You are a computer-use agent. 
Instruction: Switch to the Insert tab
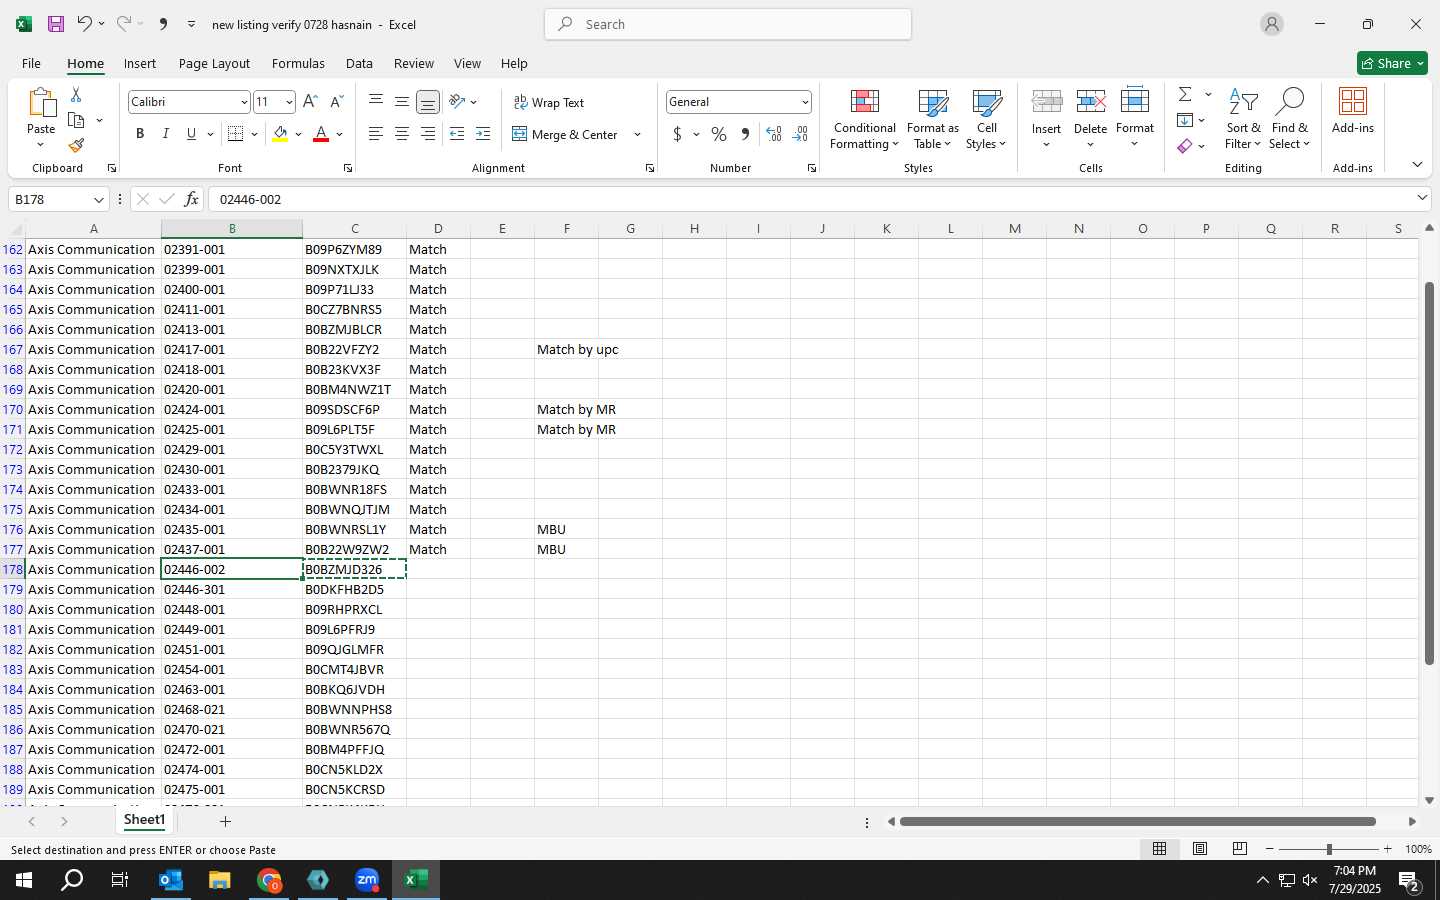pos(140,63)
